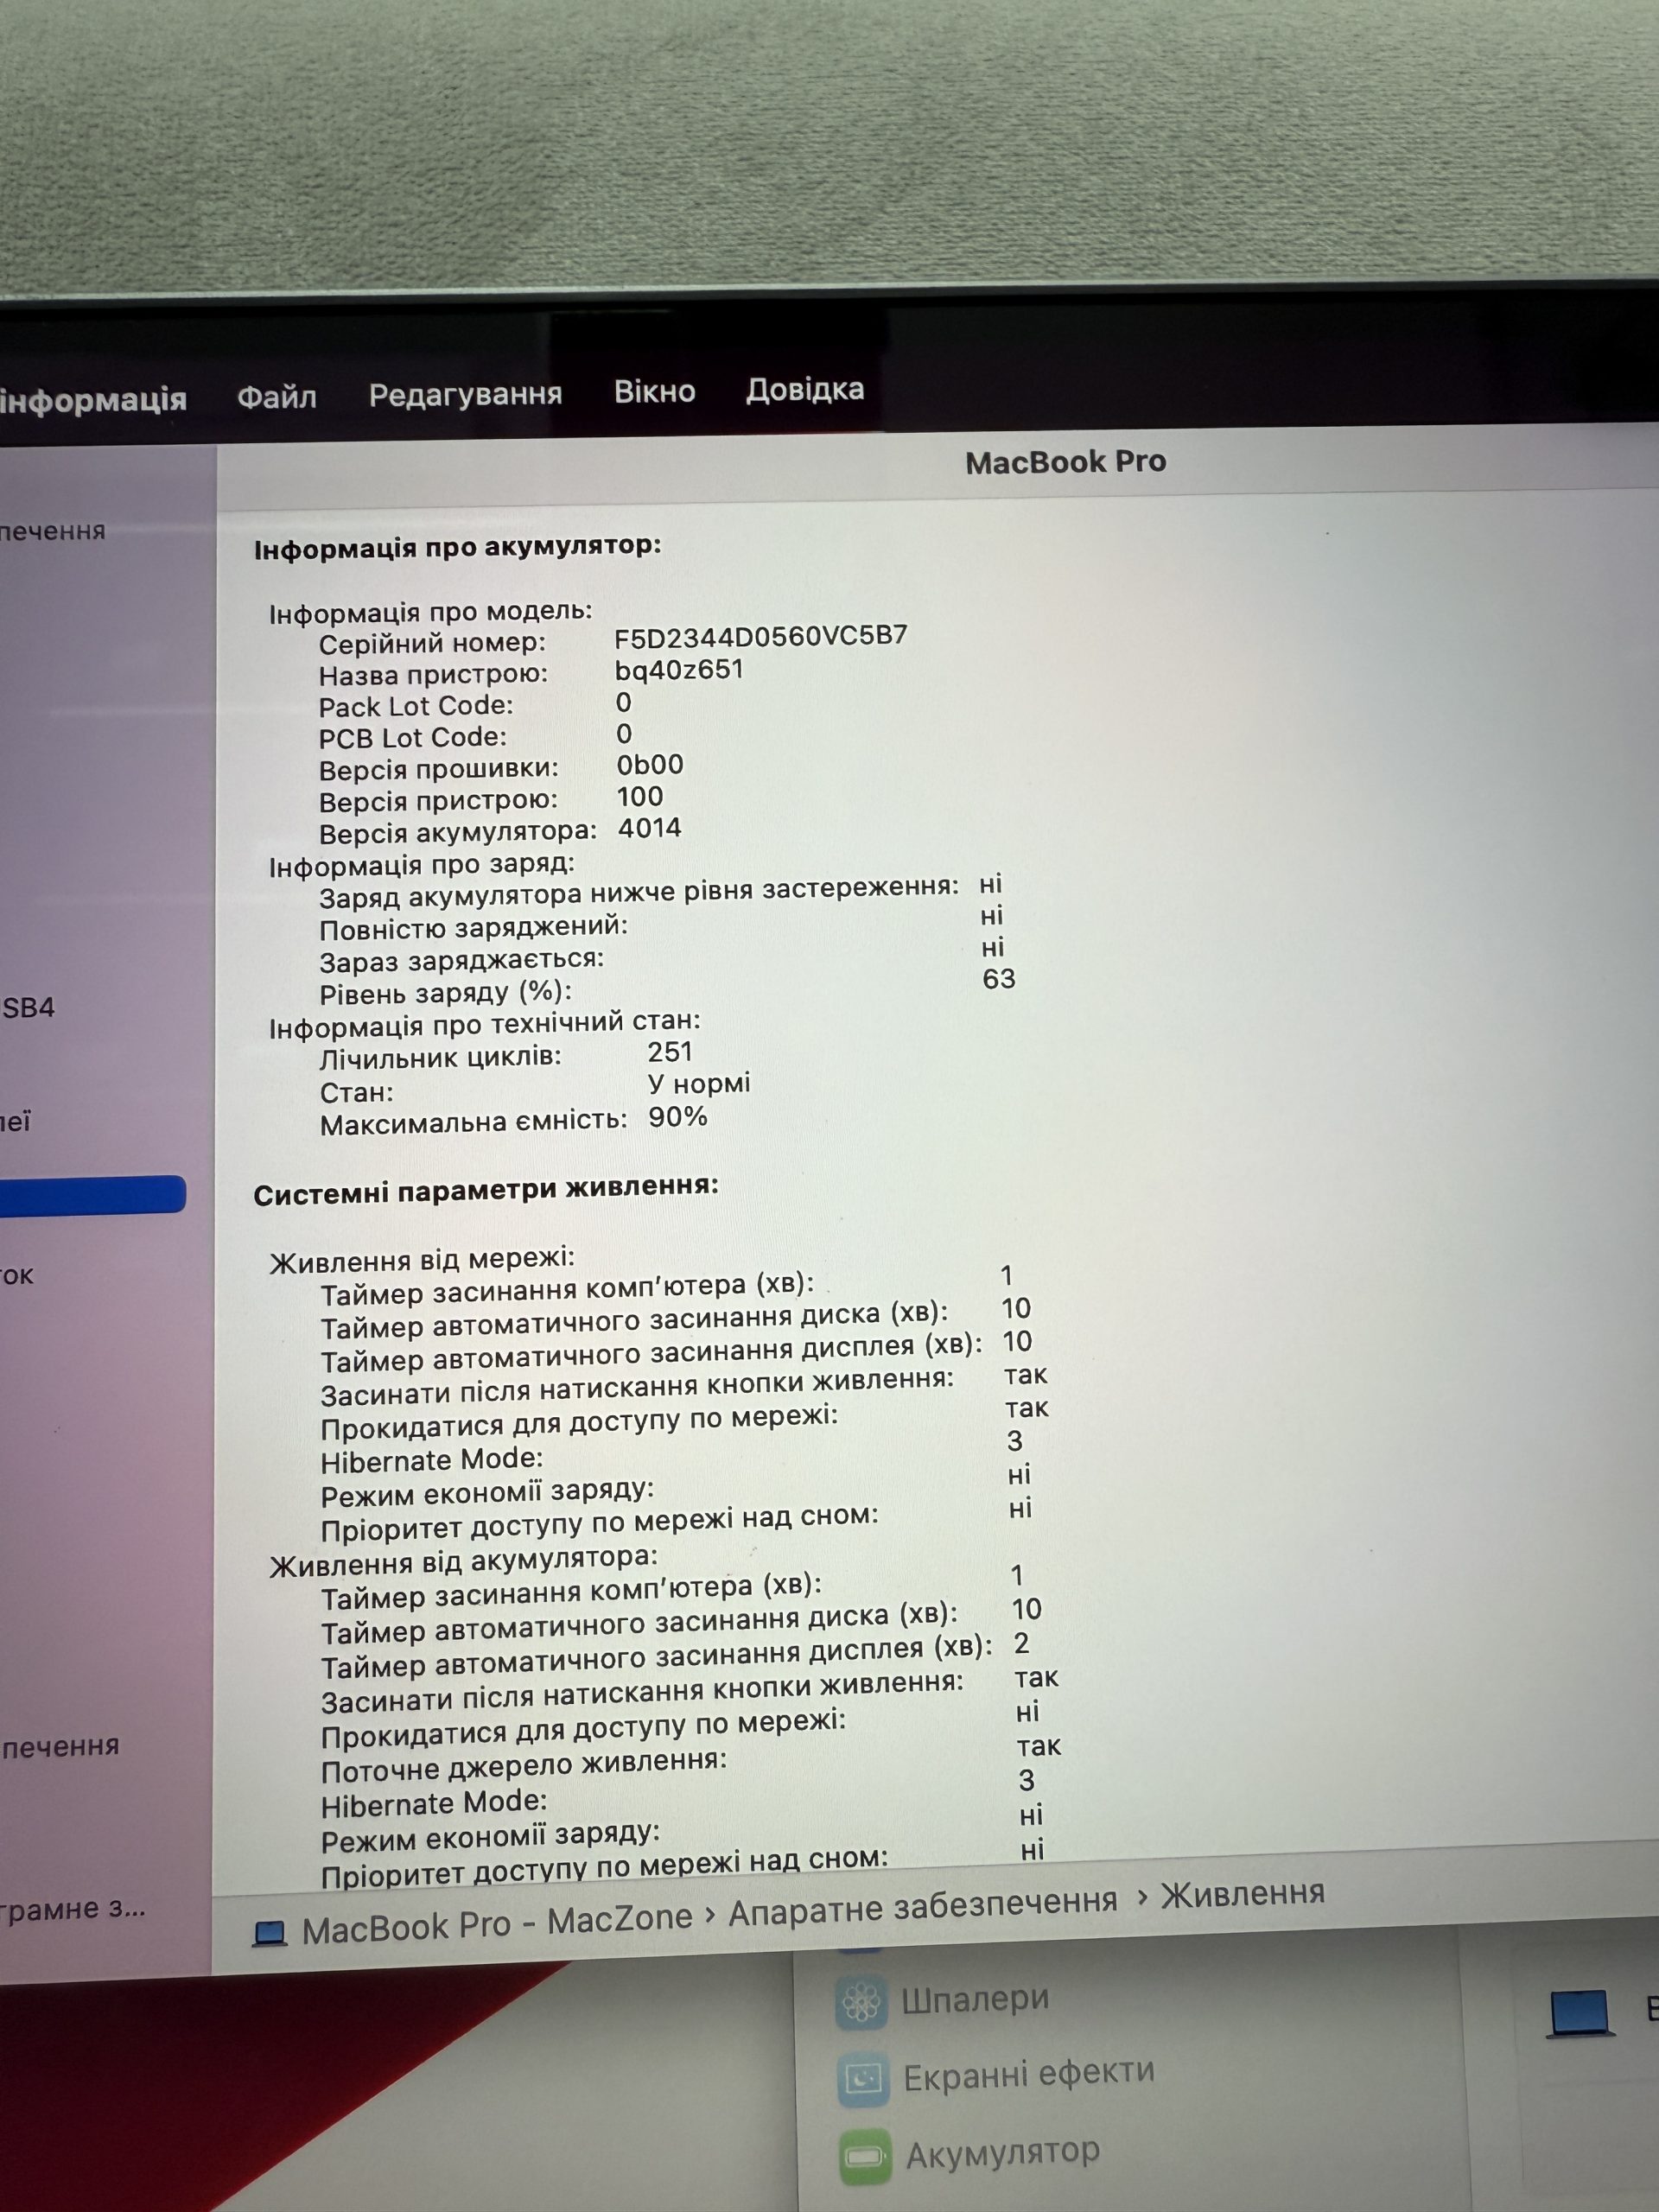Select the sidebar item ending in рамне з...

(x=73, y=1909)
